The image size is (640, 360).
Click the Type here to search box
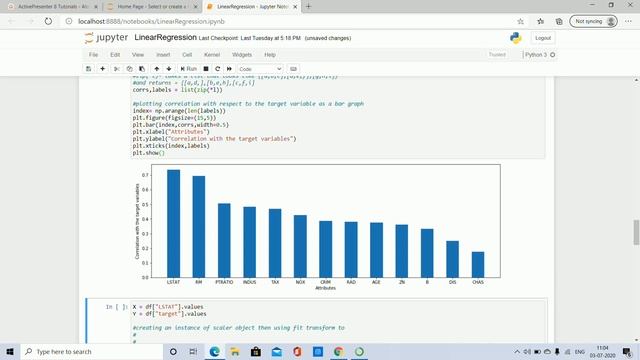click(92, 351)
